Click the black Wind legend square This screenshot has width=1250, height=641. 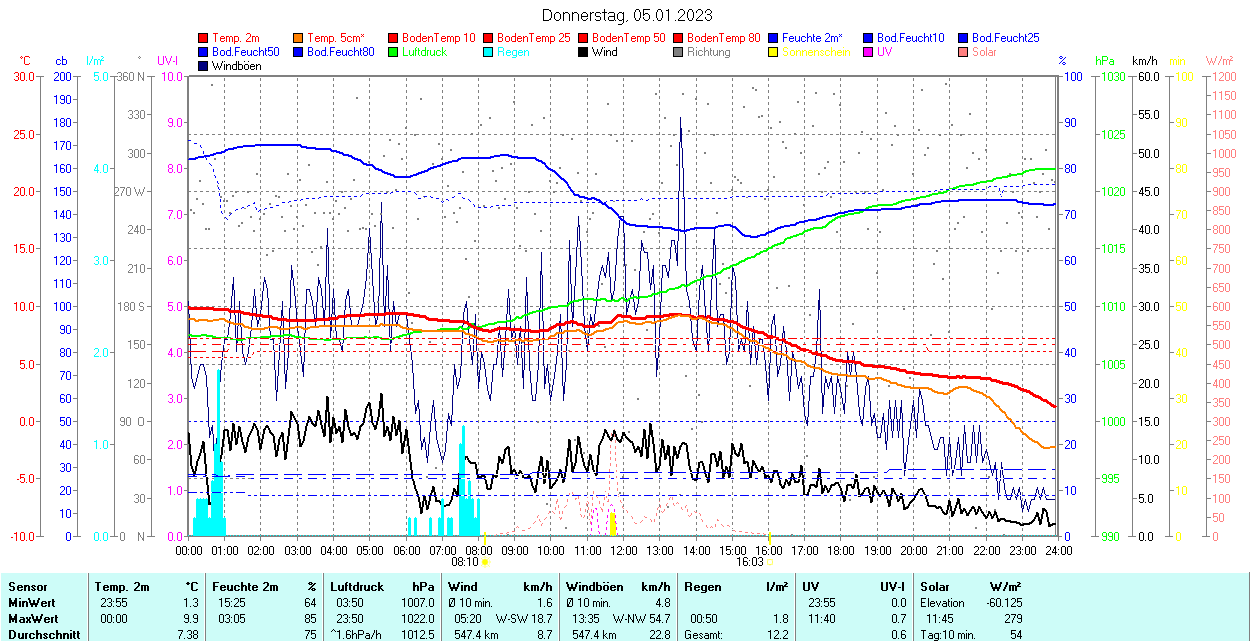pyautogui.click(x=582, y=52)
